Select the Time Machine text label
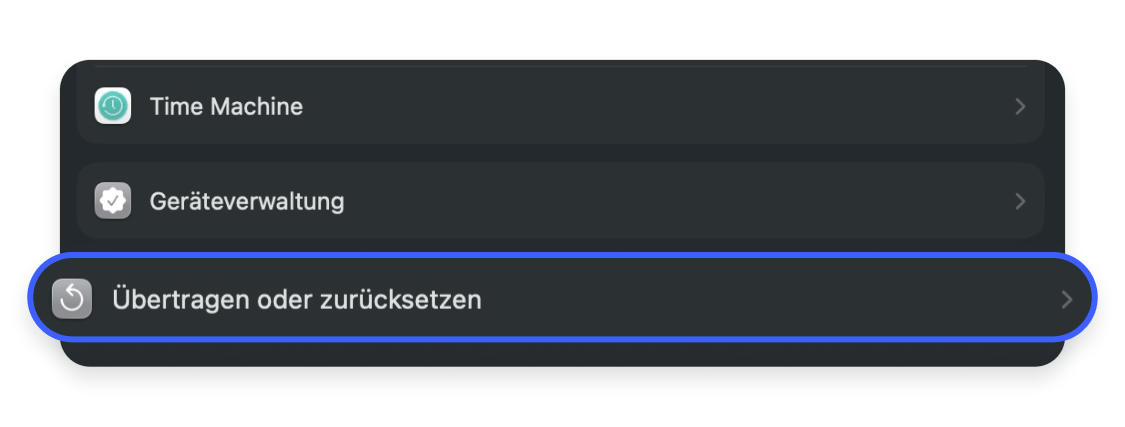1125x427 pixels. pos(226,106)
